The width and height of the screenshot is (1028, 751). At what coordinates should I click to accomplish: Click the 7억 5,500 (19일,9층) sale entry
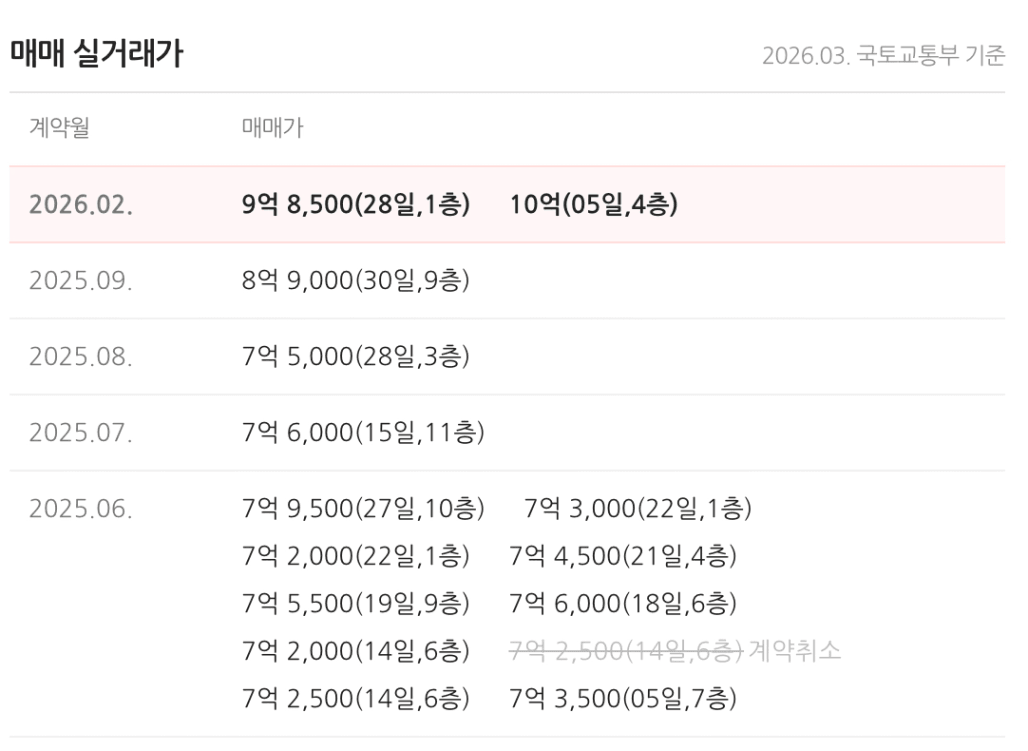[x=356, y=603]
